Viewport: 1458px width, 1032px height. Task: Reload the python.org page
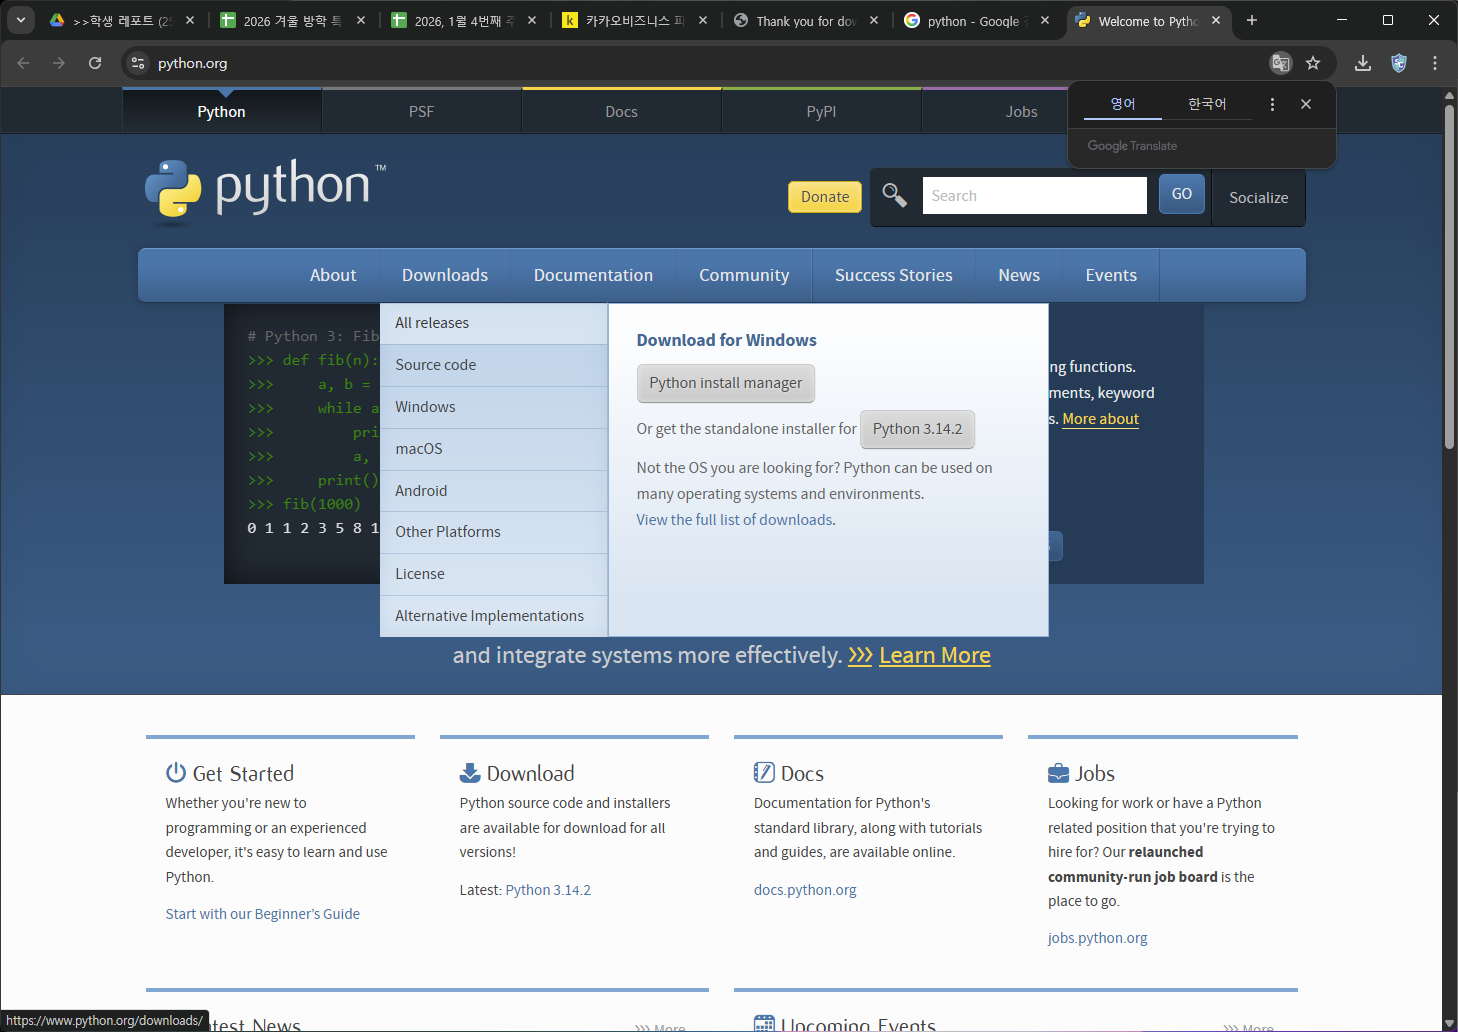pos(95,63)
